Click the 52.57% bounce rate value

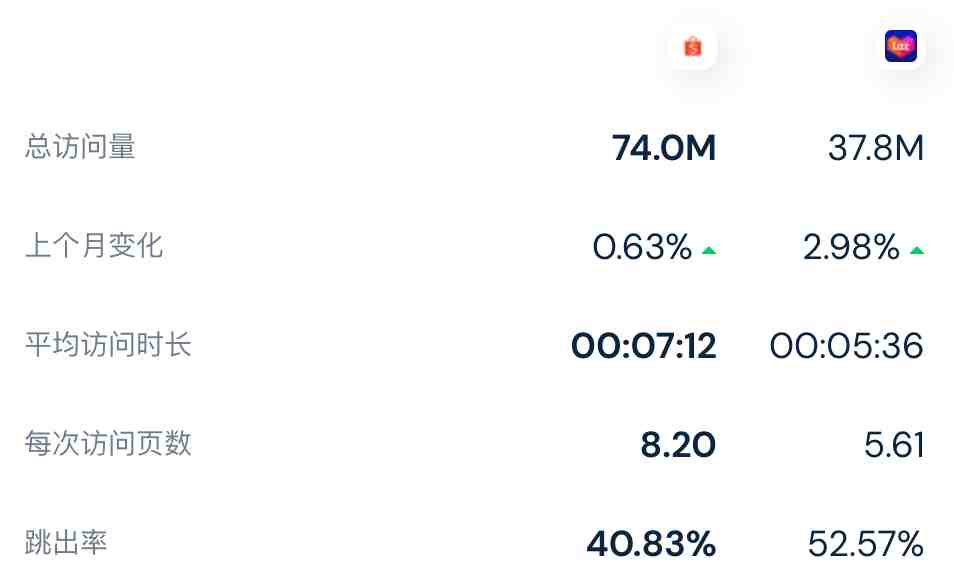point(866,544)
